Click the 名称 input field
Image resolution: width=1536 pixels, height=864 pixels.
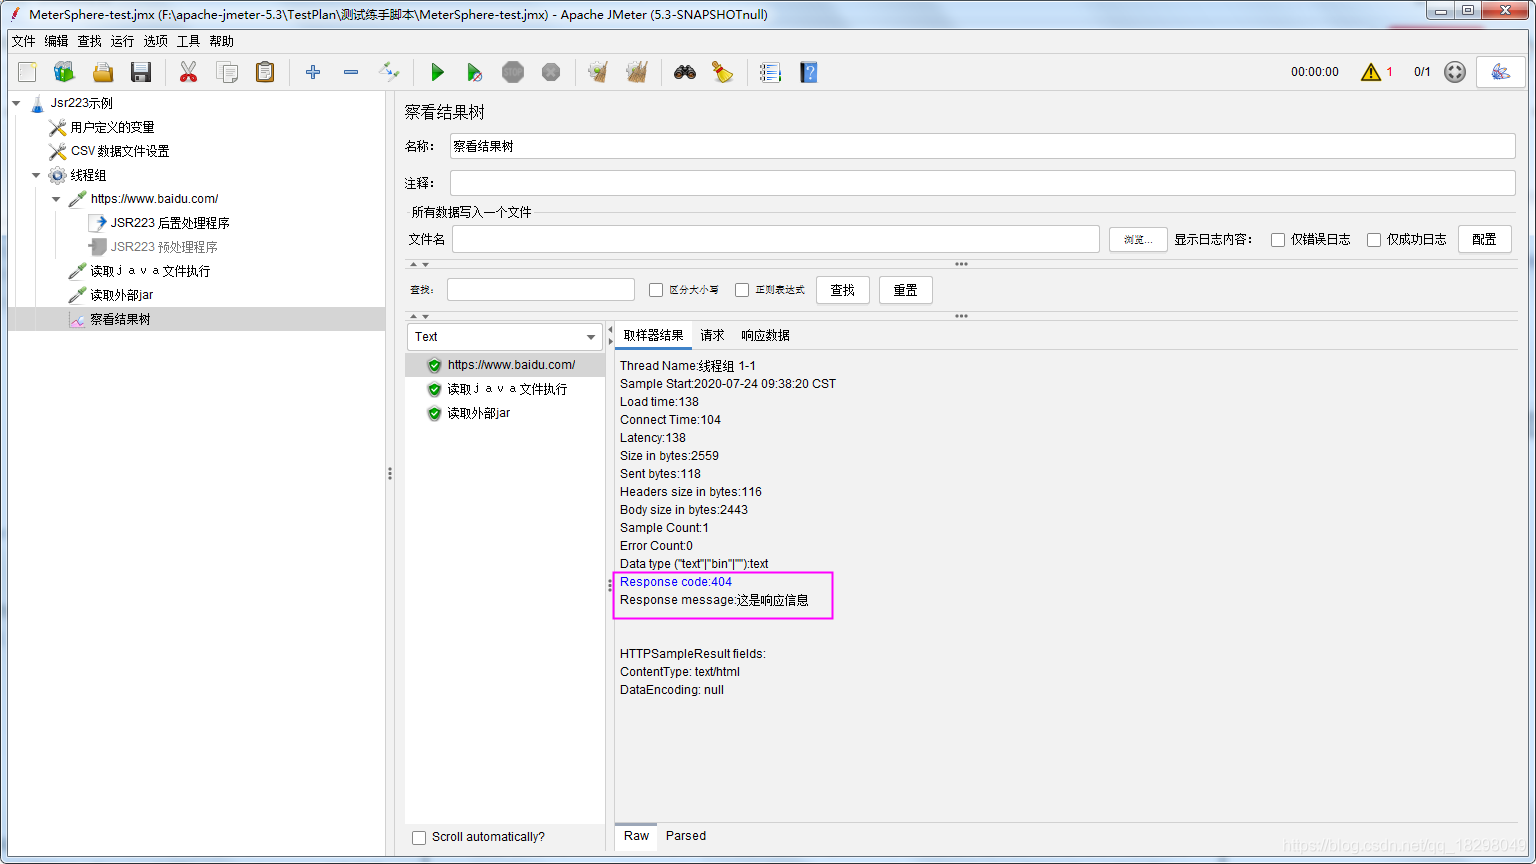(x=983, y=146)
